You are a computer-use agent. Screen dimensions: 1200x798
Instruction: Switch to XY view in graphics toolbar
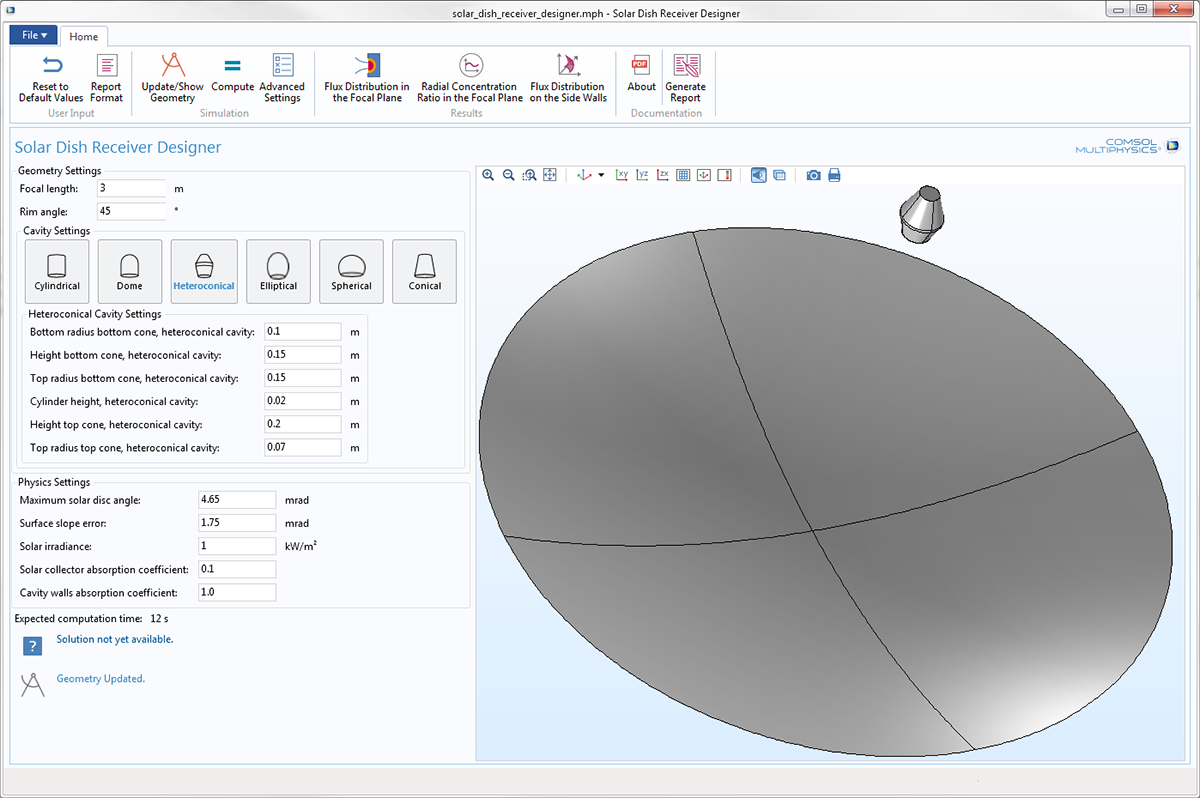click(x=622, y=175)
